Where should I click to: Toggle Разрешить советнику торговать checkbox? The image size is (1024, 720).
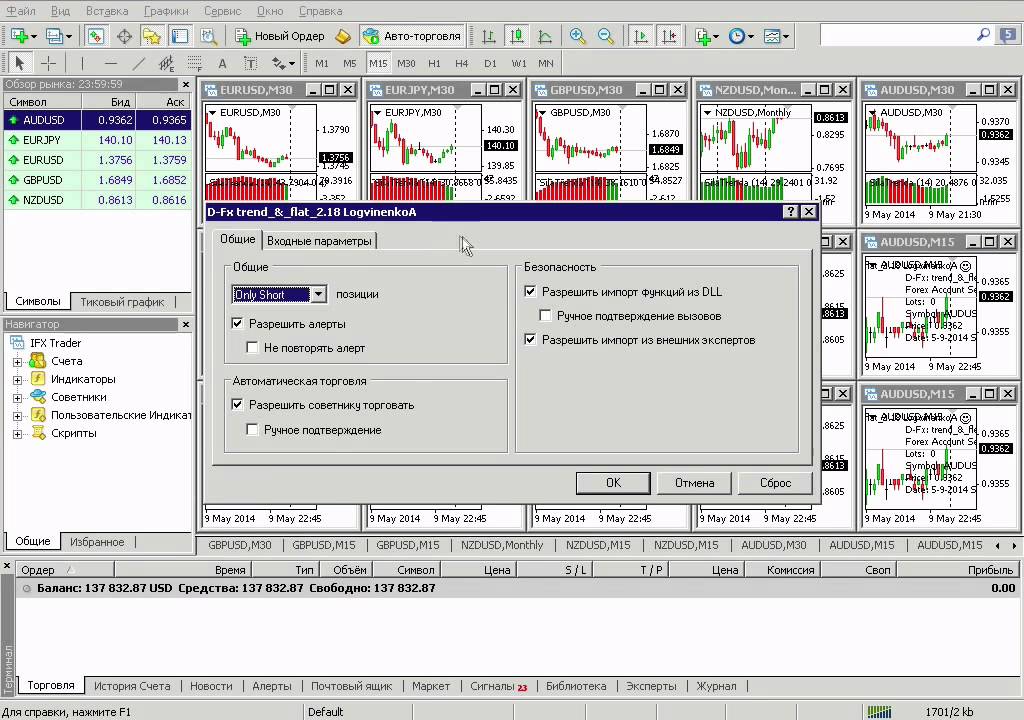tap(238, 405)
